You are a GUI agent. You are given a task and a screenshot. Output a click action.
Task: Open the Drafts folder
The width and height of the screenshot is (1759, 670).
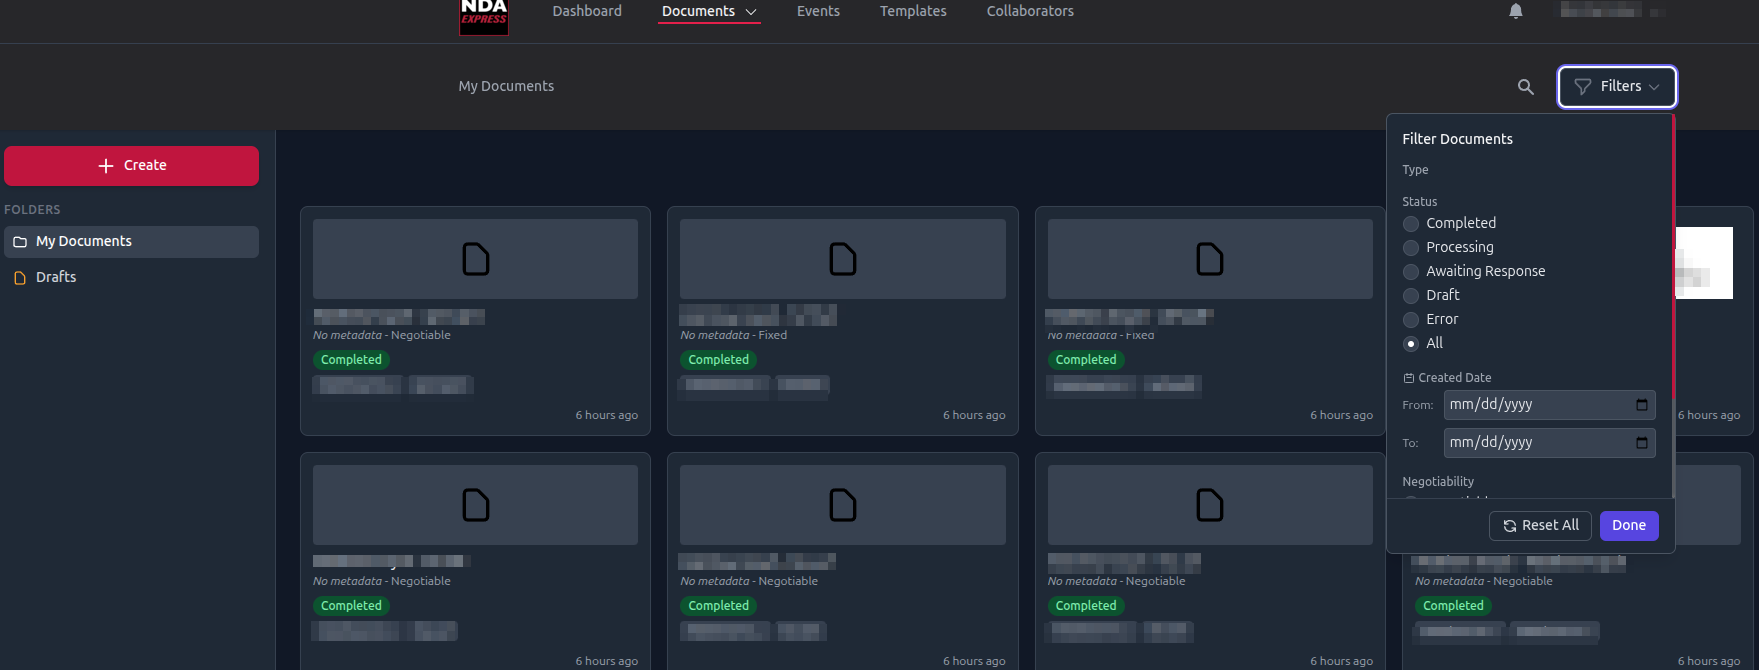[x=131, y=278]
